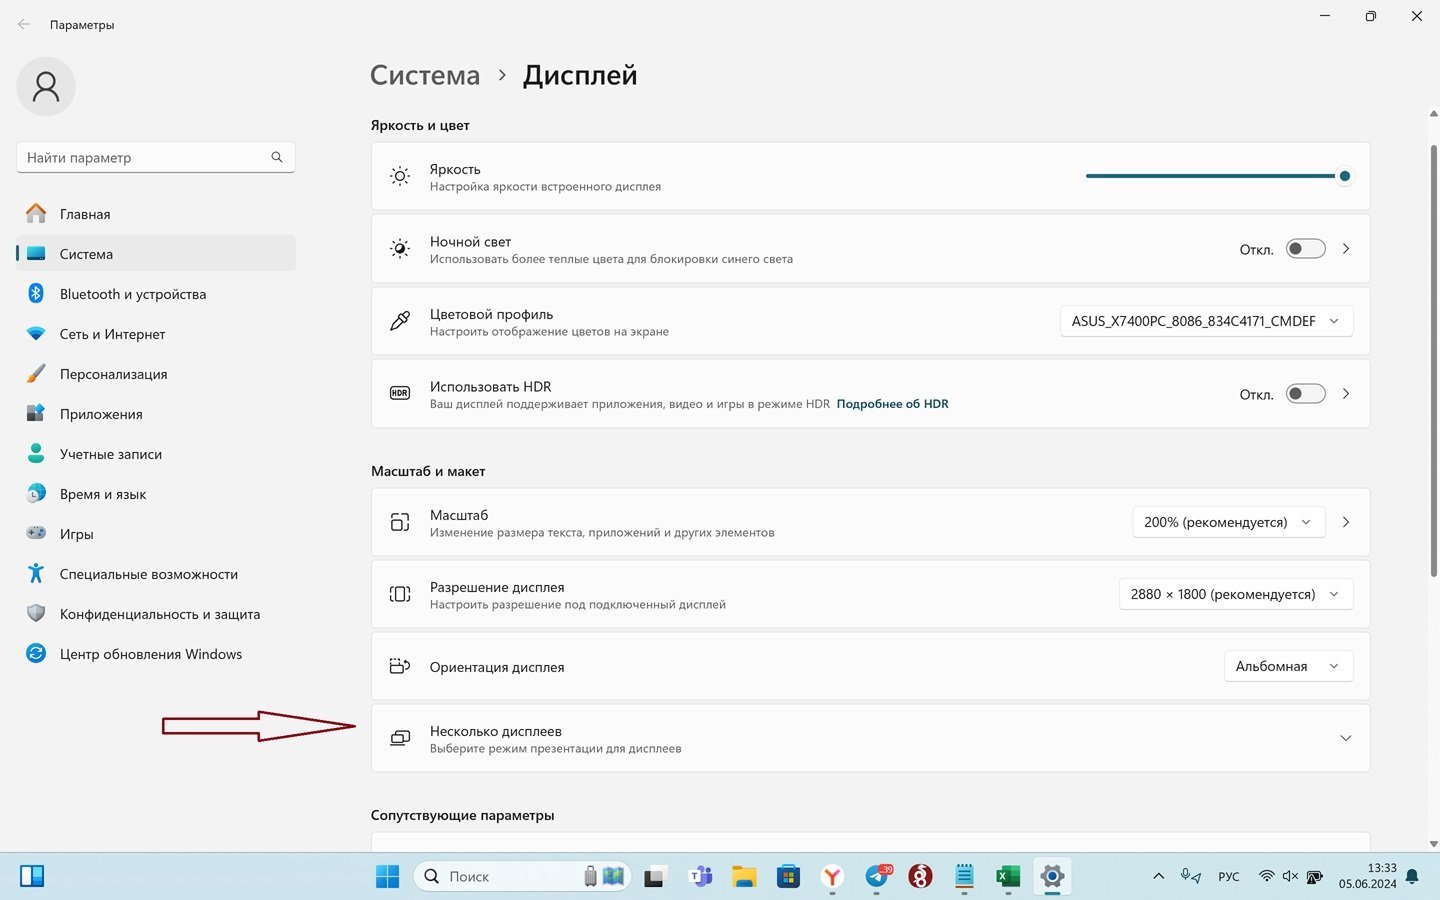This screenshot has height=900, width=1440.
Task: Show hidden system tray icons
Action: (1158, 877)
